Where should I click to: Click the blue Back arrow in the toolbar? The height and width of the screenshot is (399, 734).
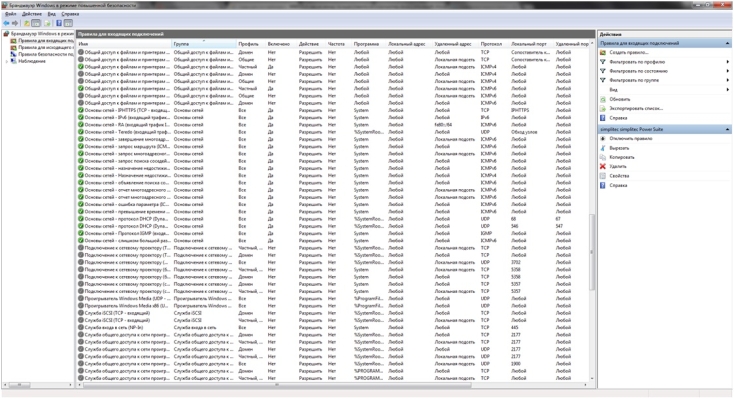tap(6, 23)
